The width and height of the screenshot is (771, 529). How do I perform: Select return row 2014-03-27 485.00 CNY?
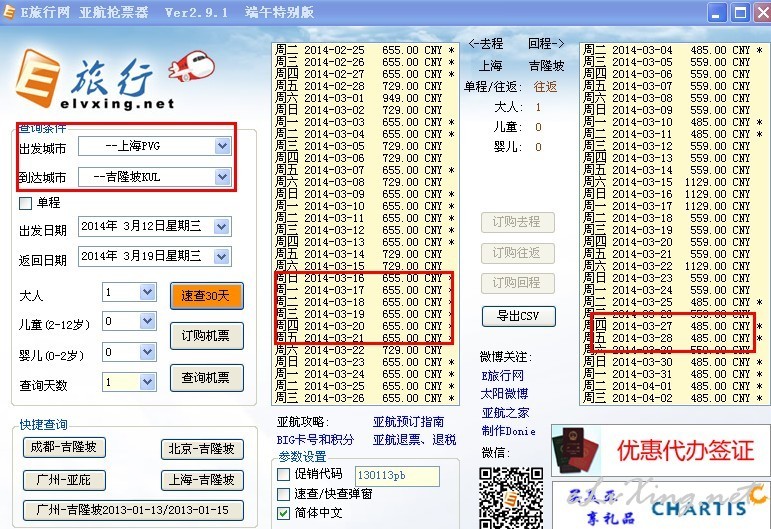tap(673, 326)
